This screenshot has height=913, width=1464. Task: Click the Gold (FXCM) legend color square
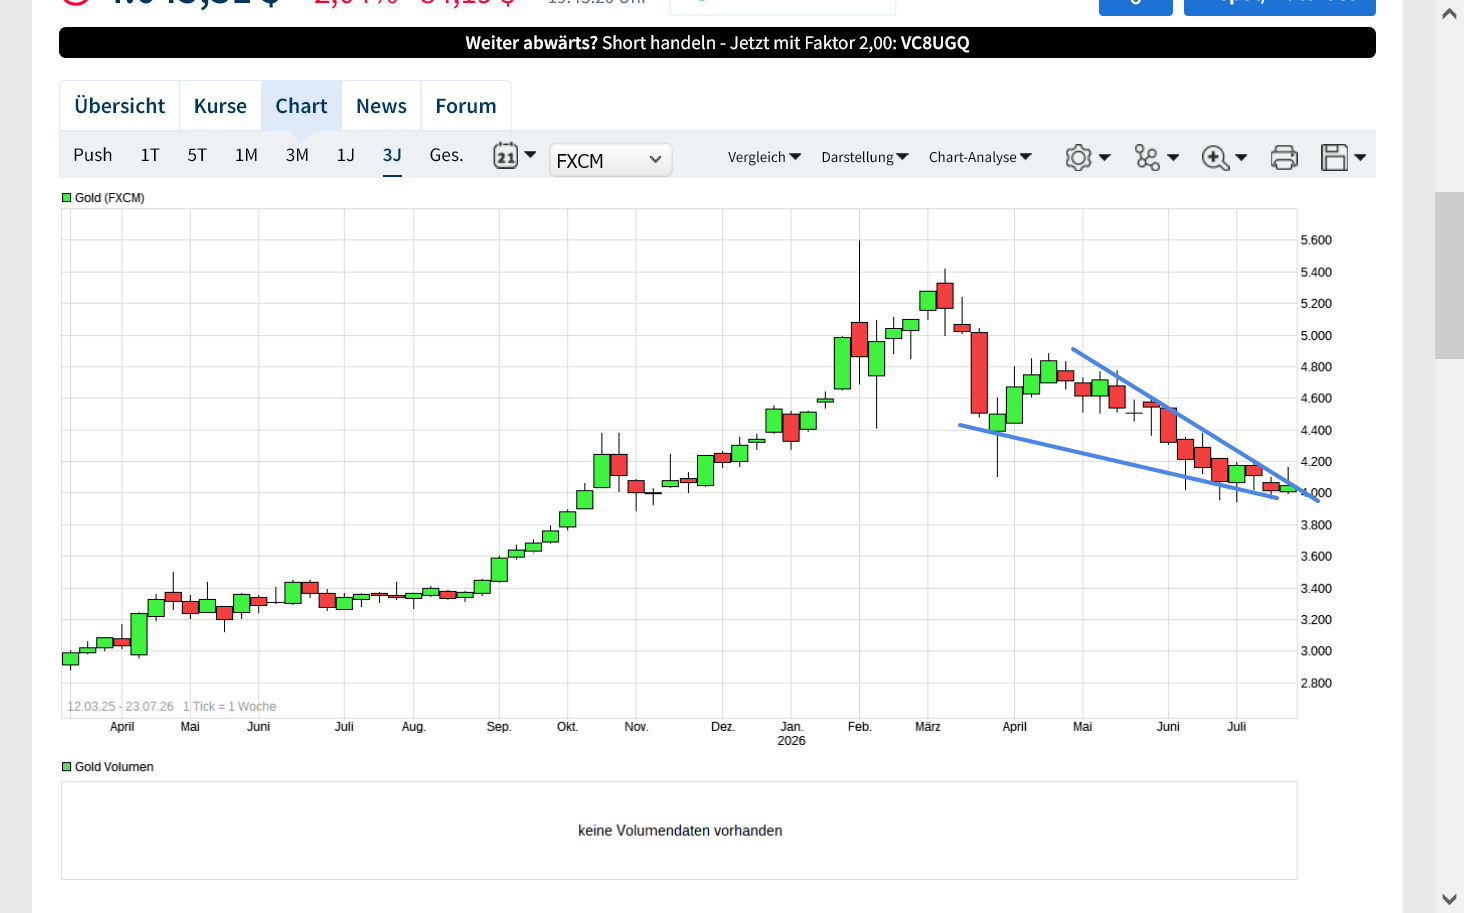coord(67,198)
